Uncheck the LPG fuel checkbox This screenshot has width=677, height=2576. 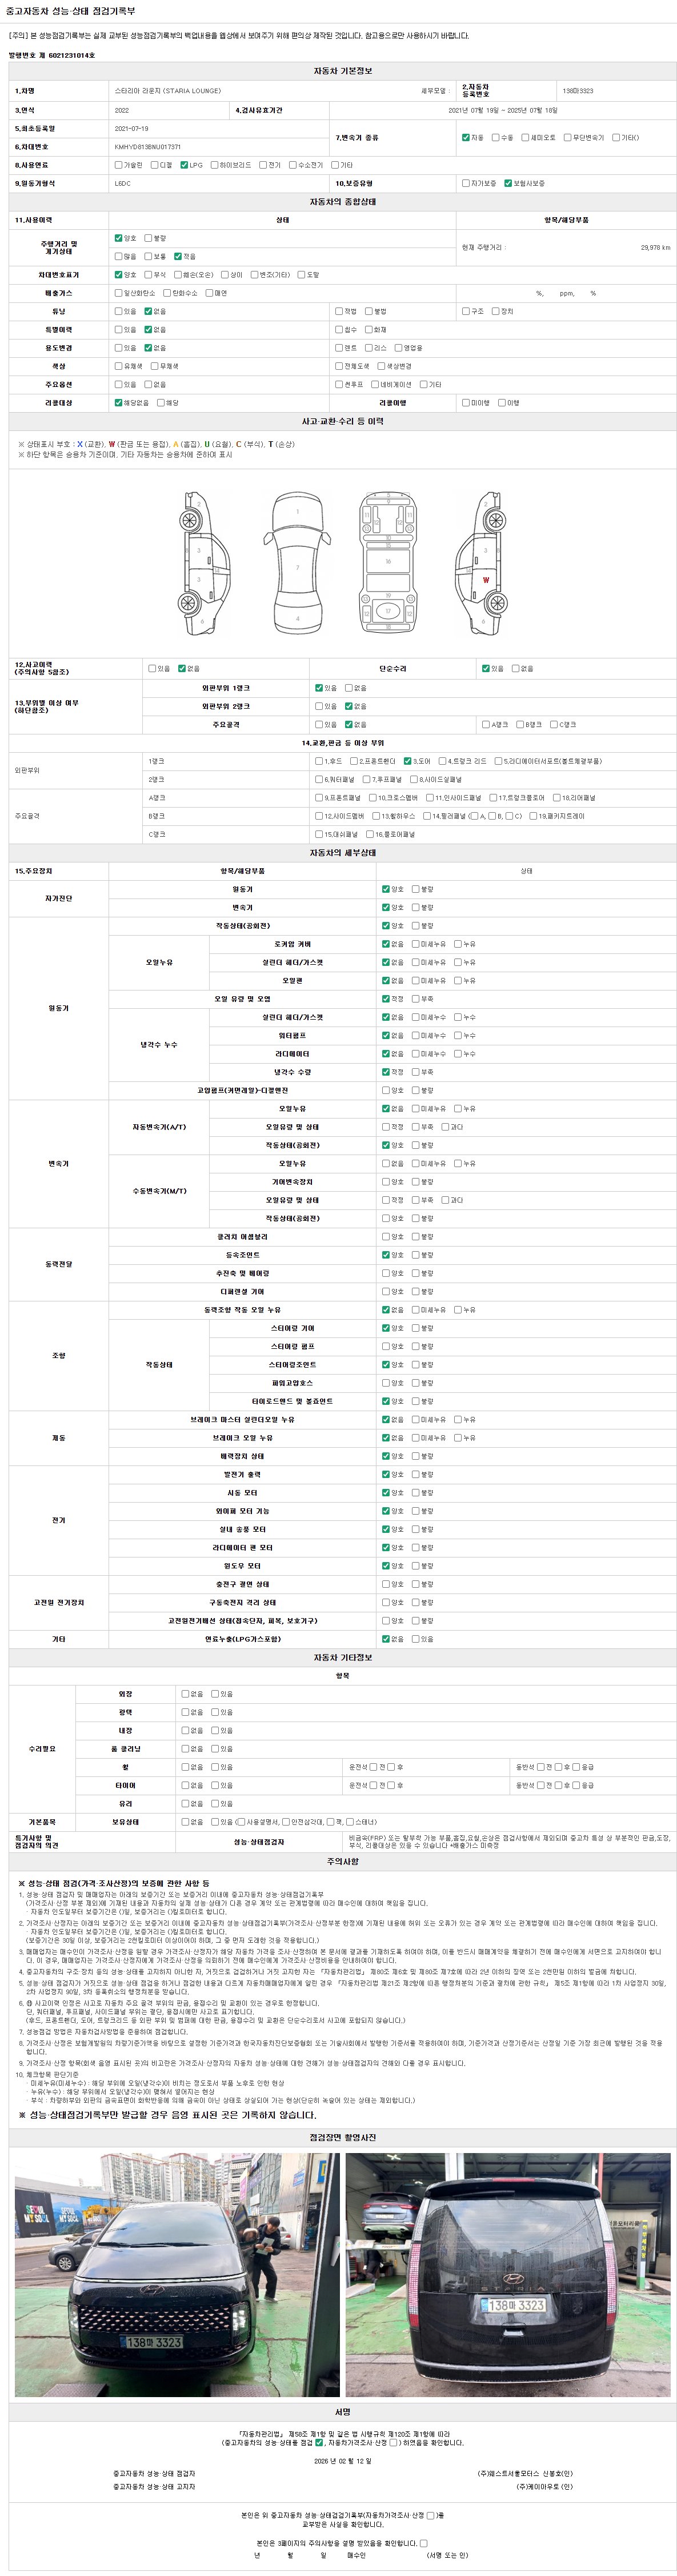pyautogui.click(x=184, y=165)
